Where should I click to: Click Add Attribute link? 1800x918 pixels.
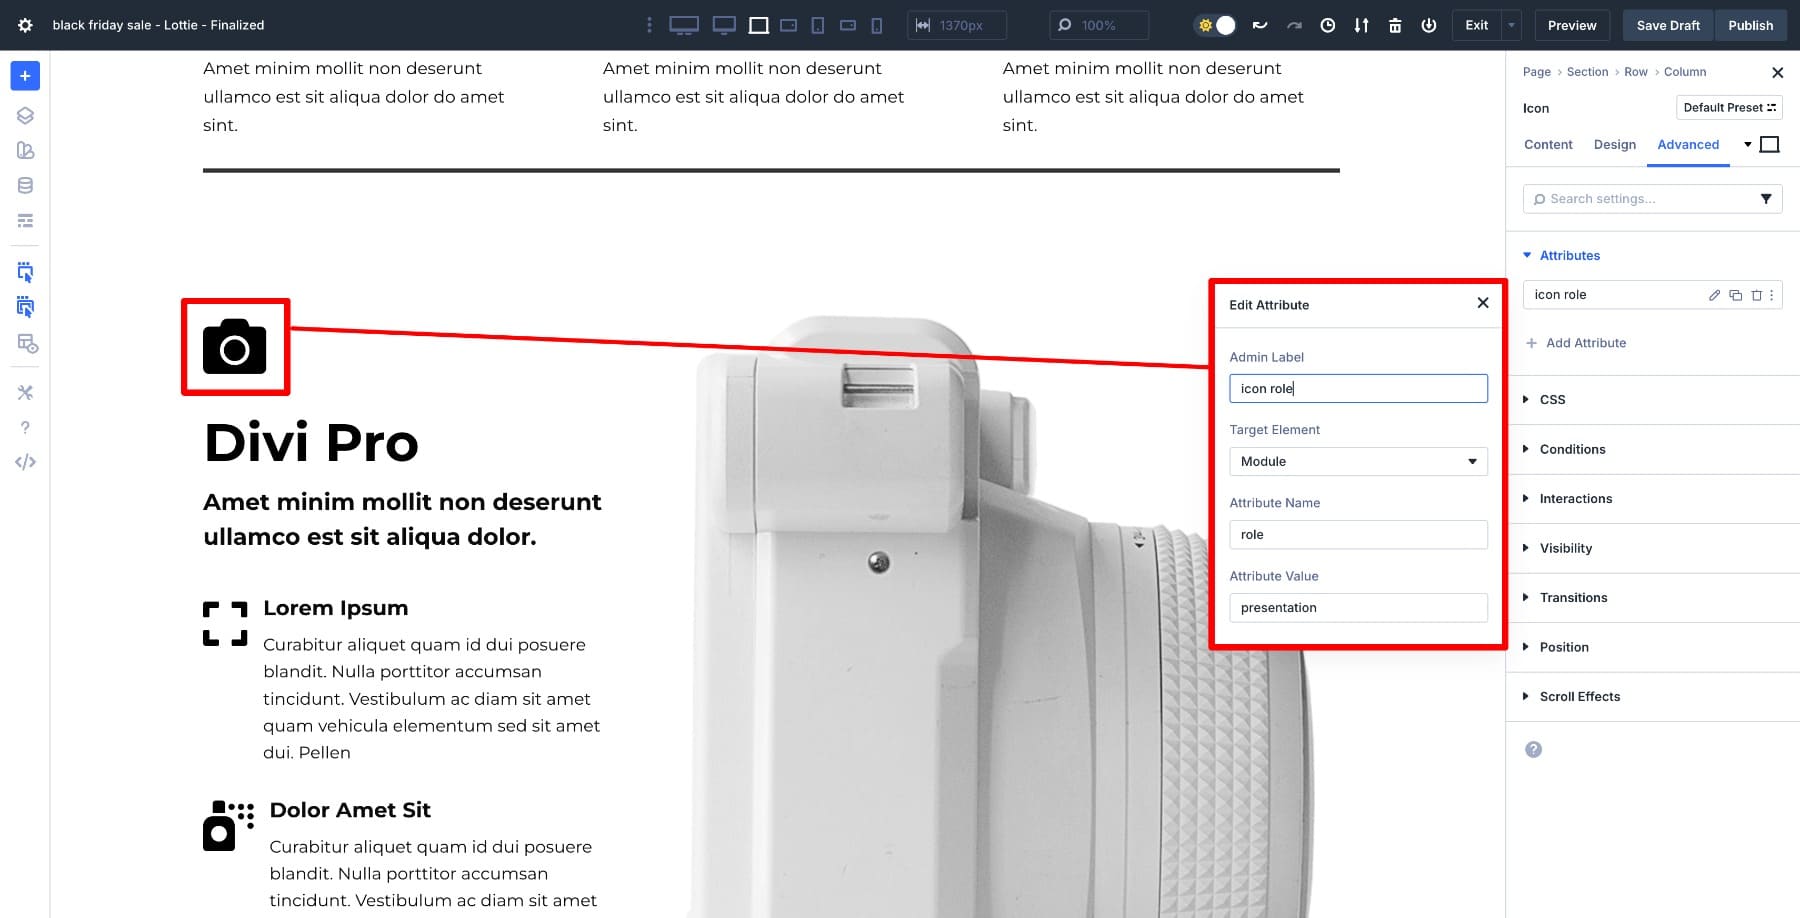[x=1585, y=343]
